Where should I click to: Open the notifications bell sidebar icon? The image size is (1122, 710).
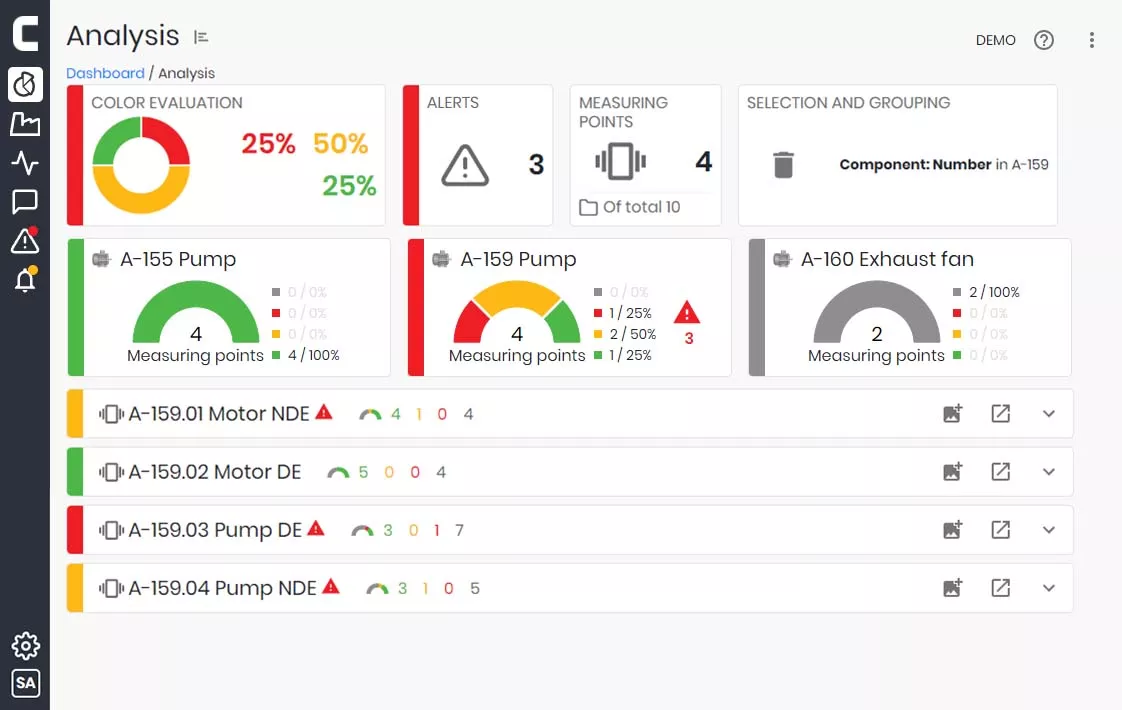coord(25,280)
